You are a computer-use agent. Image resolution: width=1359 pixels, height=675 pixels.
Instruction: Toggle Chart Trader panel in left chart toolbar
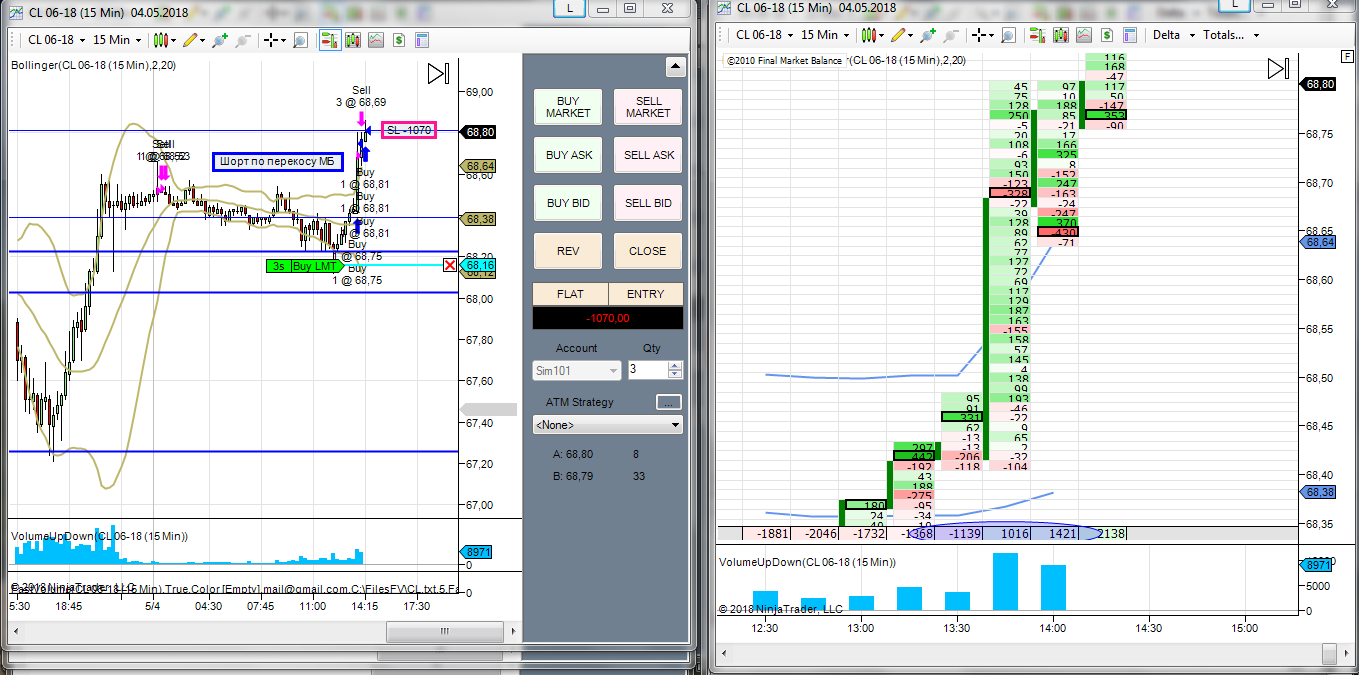coord(329,40)
